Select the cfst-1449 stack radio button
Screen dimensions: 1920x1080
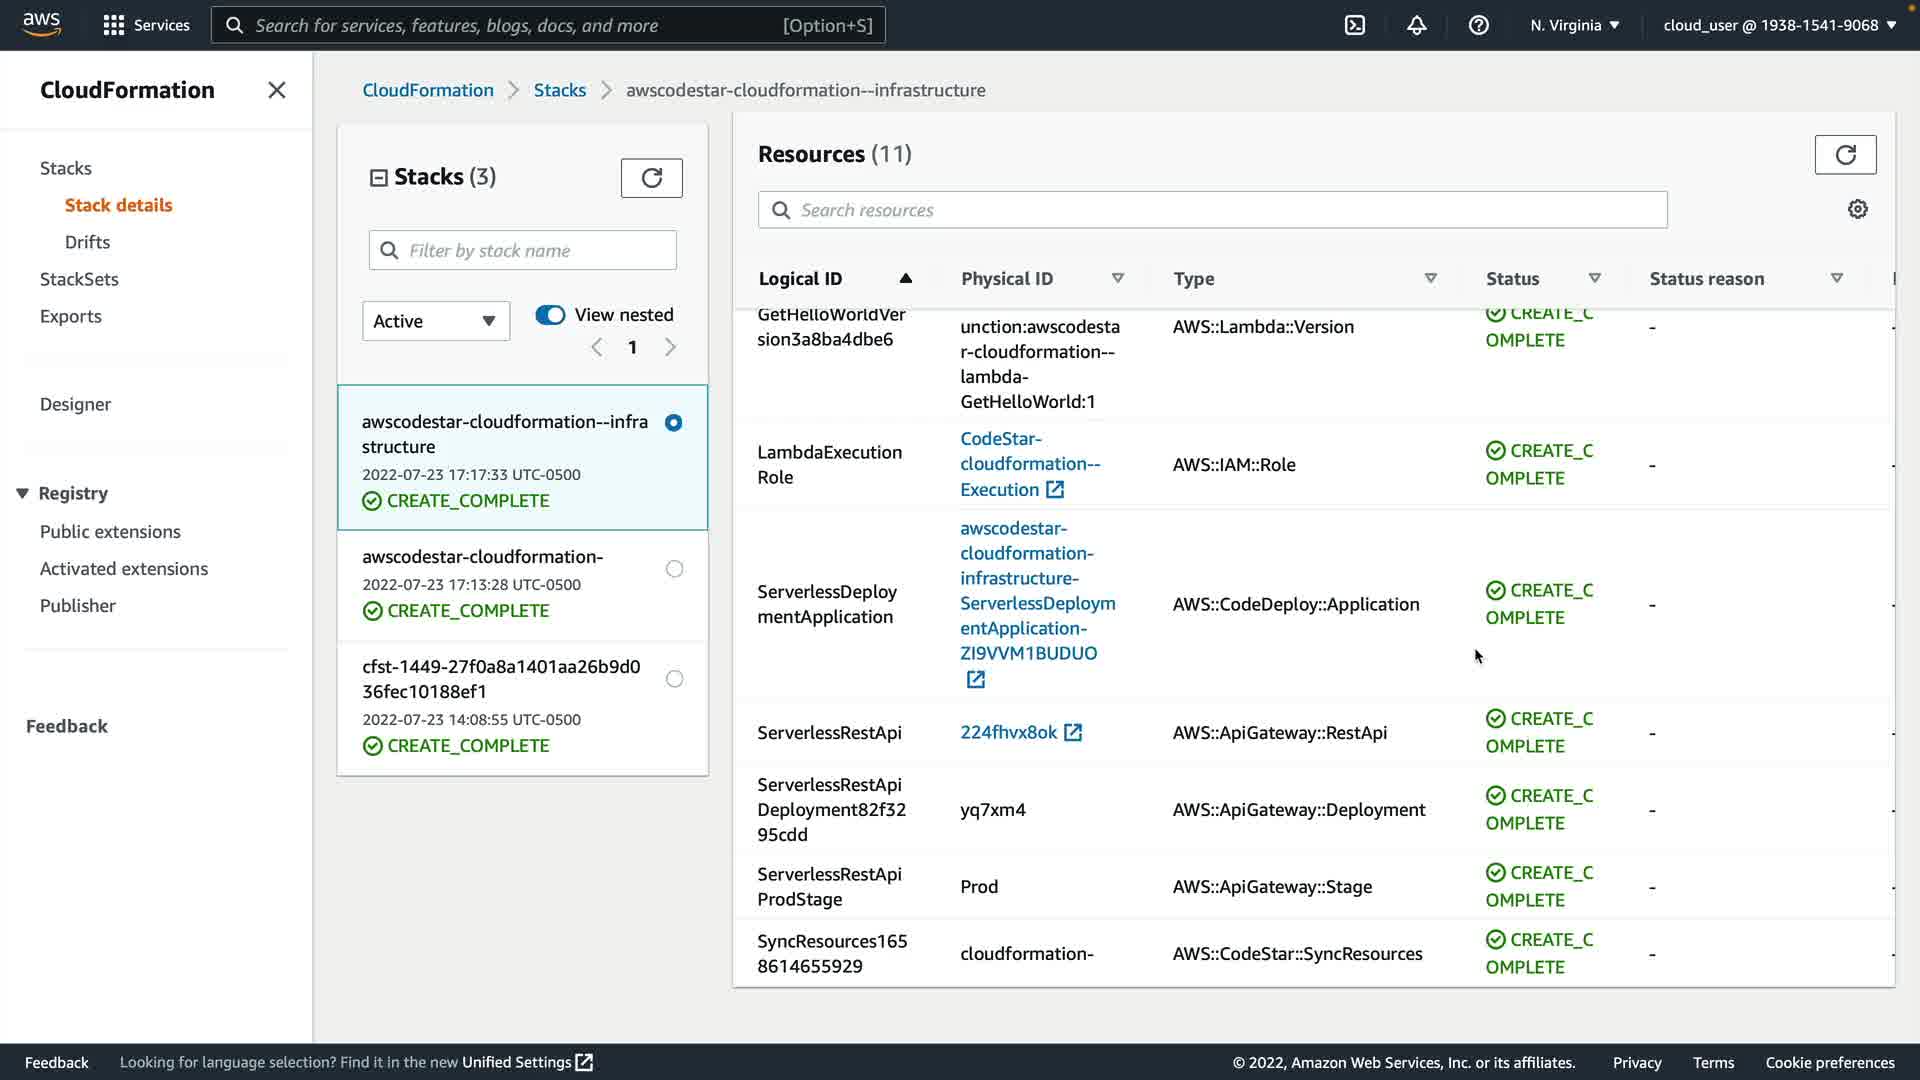pyautogui.click(x=674, y=679)
